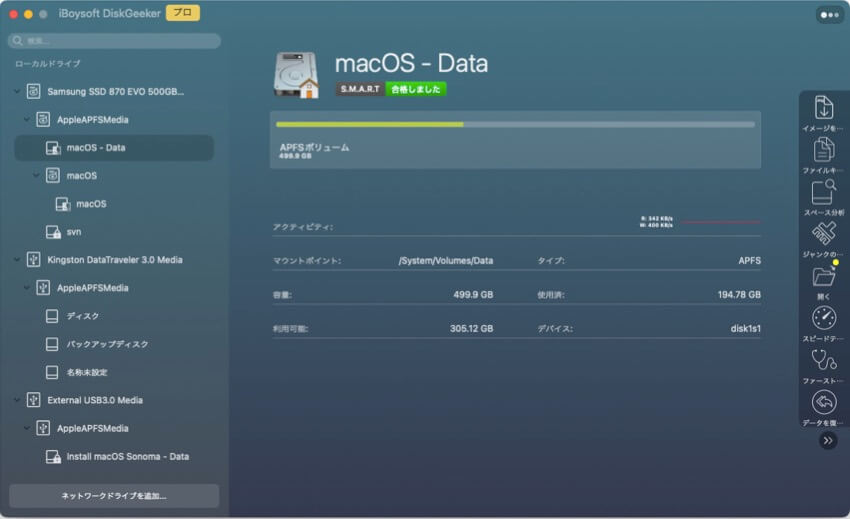The image size is (850, 519).
Task: Click the APFS volume usage bar
Action: [515, 125]
